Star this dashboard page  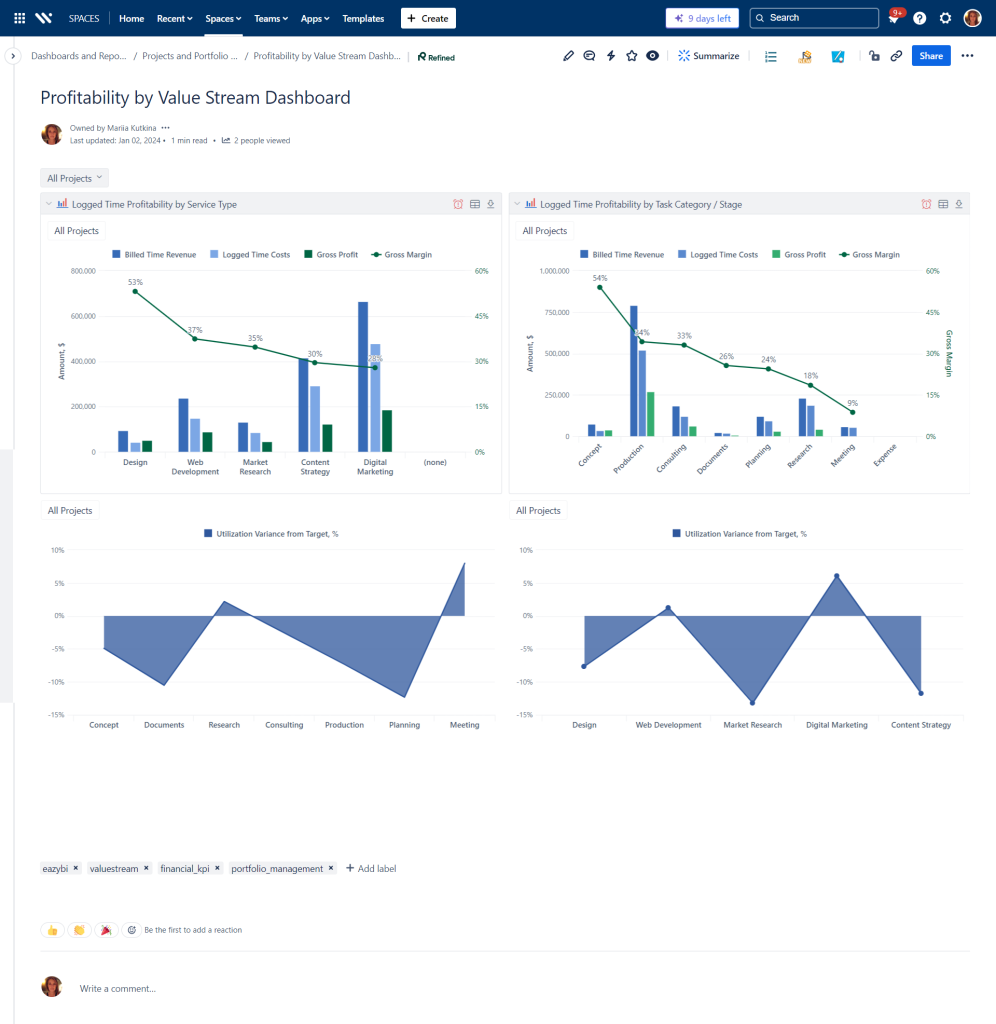click(632, 56)
